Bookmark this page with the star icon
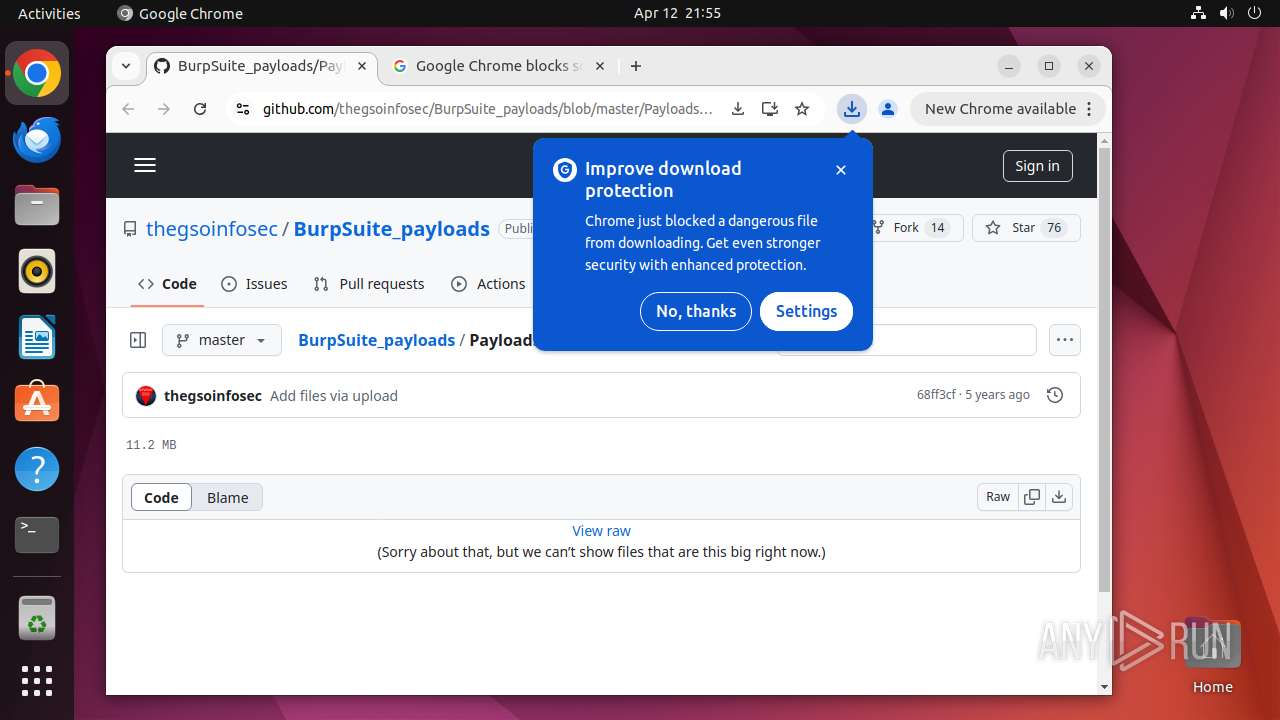Screen dimensions: 1280x720 (802, 109)
